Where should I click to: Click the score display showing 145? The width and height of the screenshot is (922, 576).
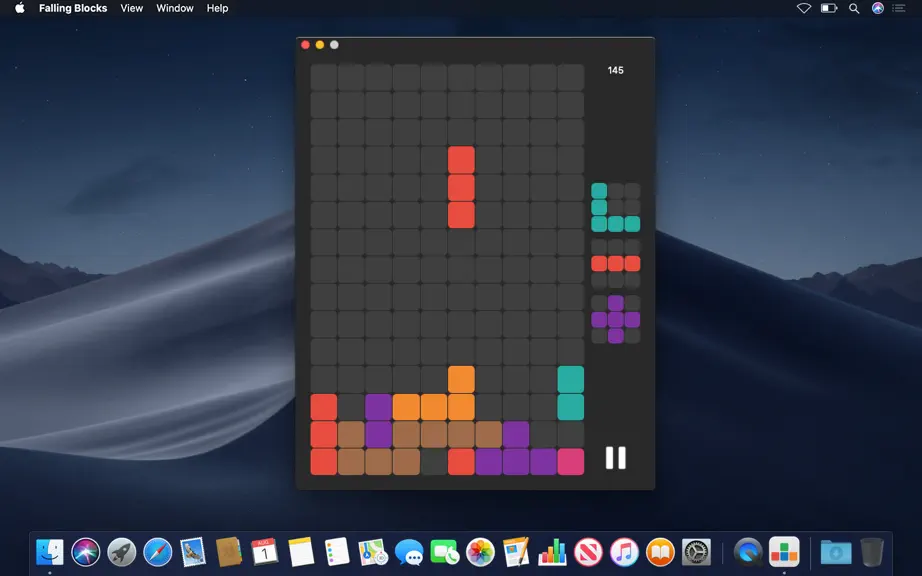pos(616,70)
